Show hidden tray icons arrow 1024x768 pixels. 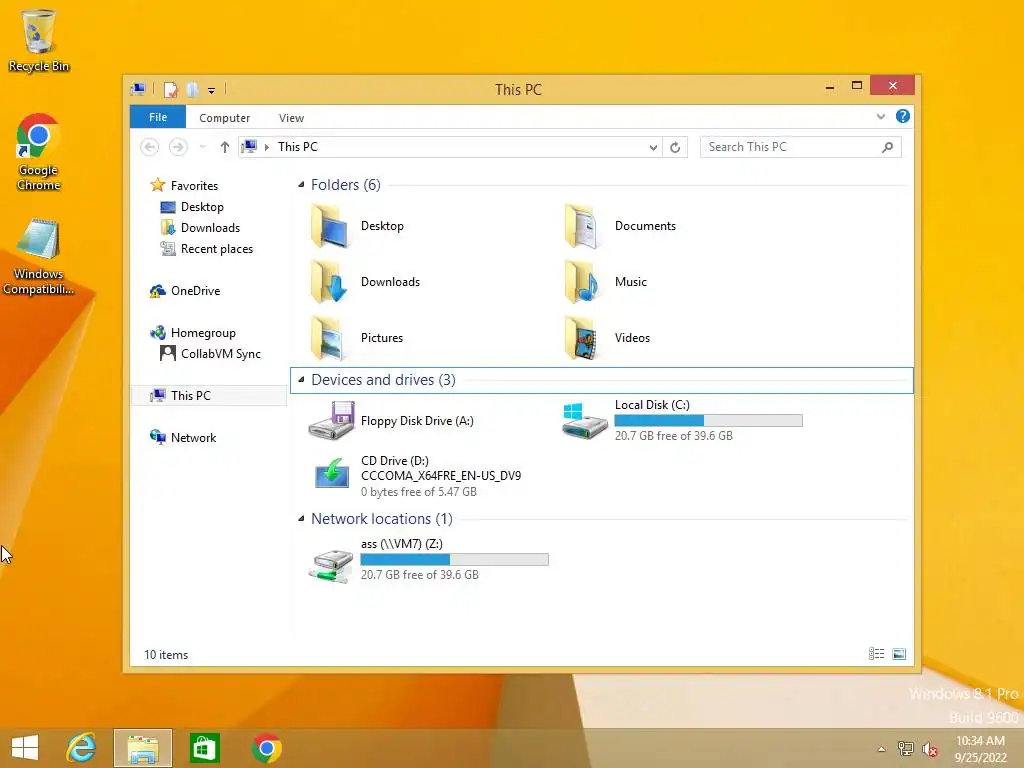click(x=882, y=749)
